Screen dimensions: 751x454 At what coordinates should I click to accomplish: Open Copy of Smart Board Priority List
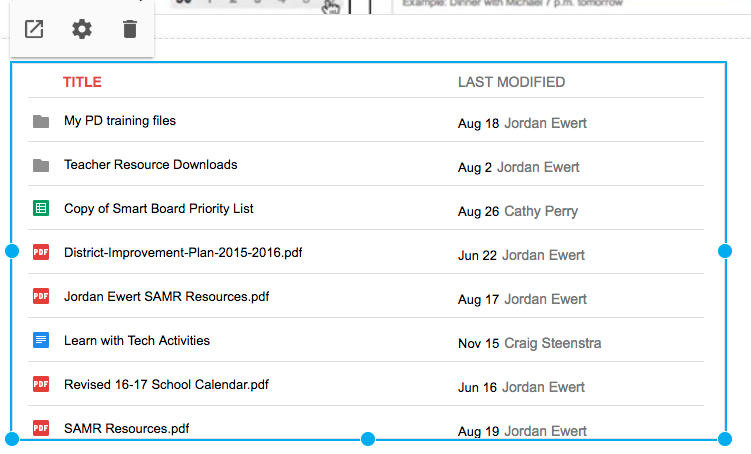tap(159, 209)
